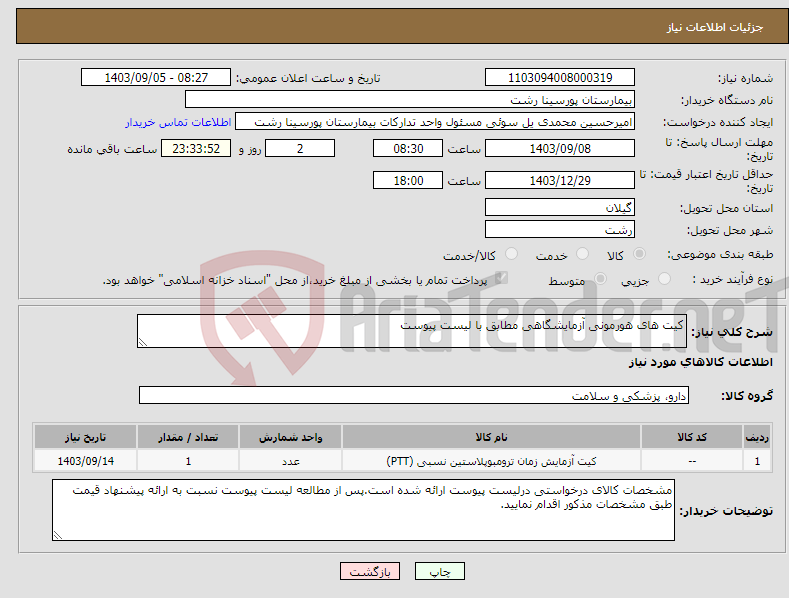789x598 pixels.
Task: Click the تاریخ نیاز column header
Action: tap(85, 437)
